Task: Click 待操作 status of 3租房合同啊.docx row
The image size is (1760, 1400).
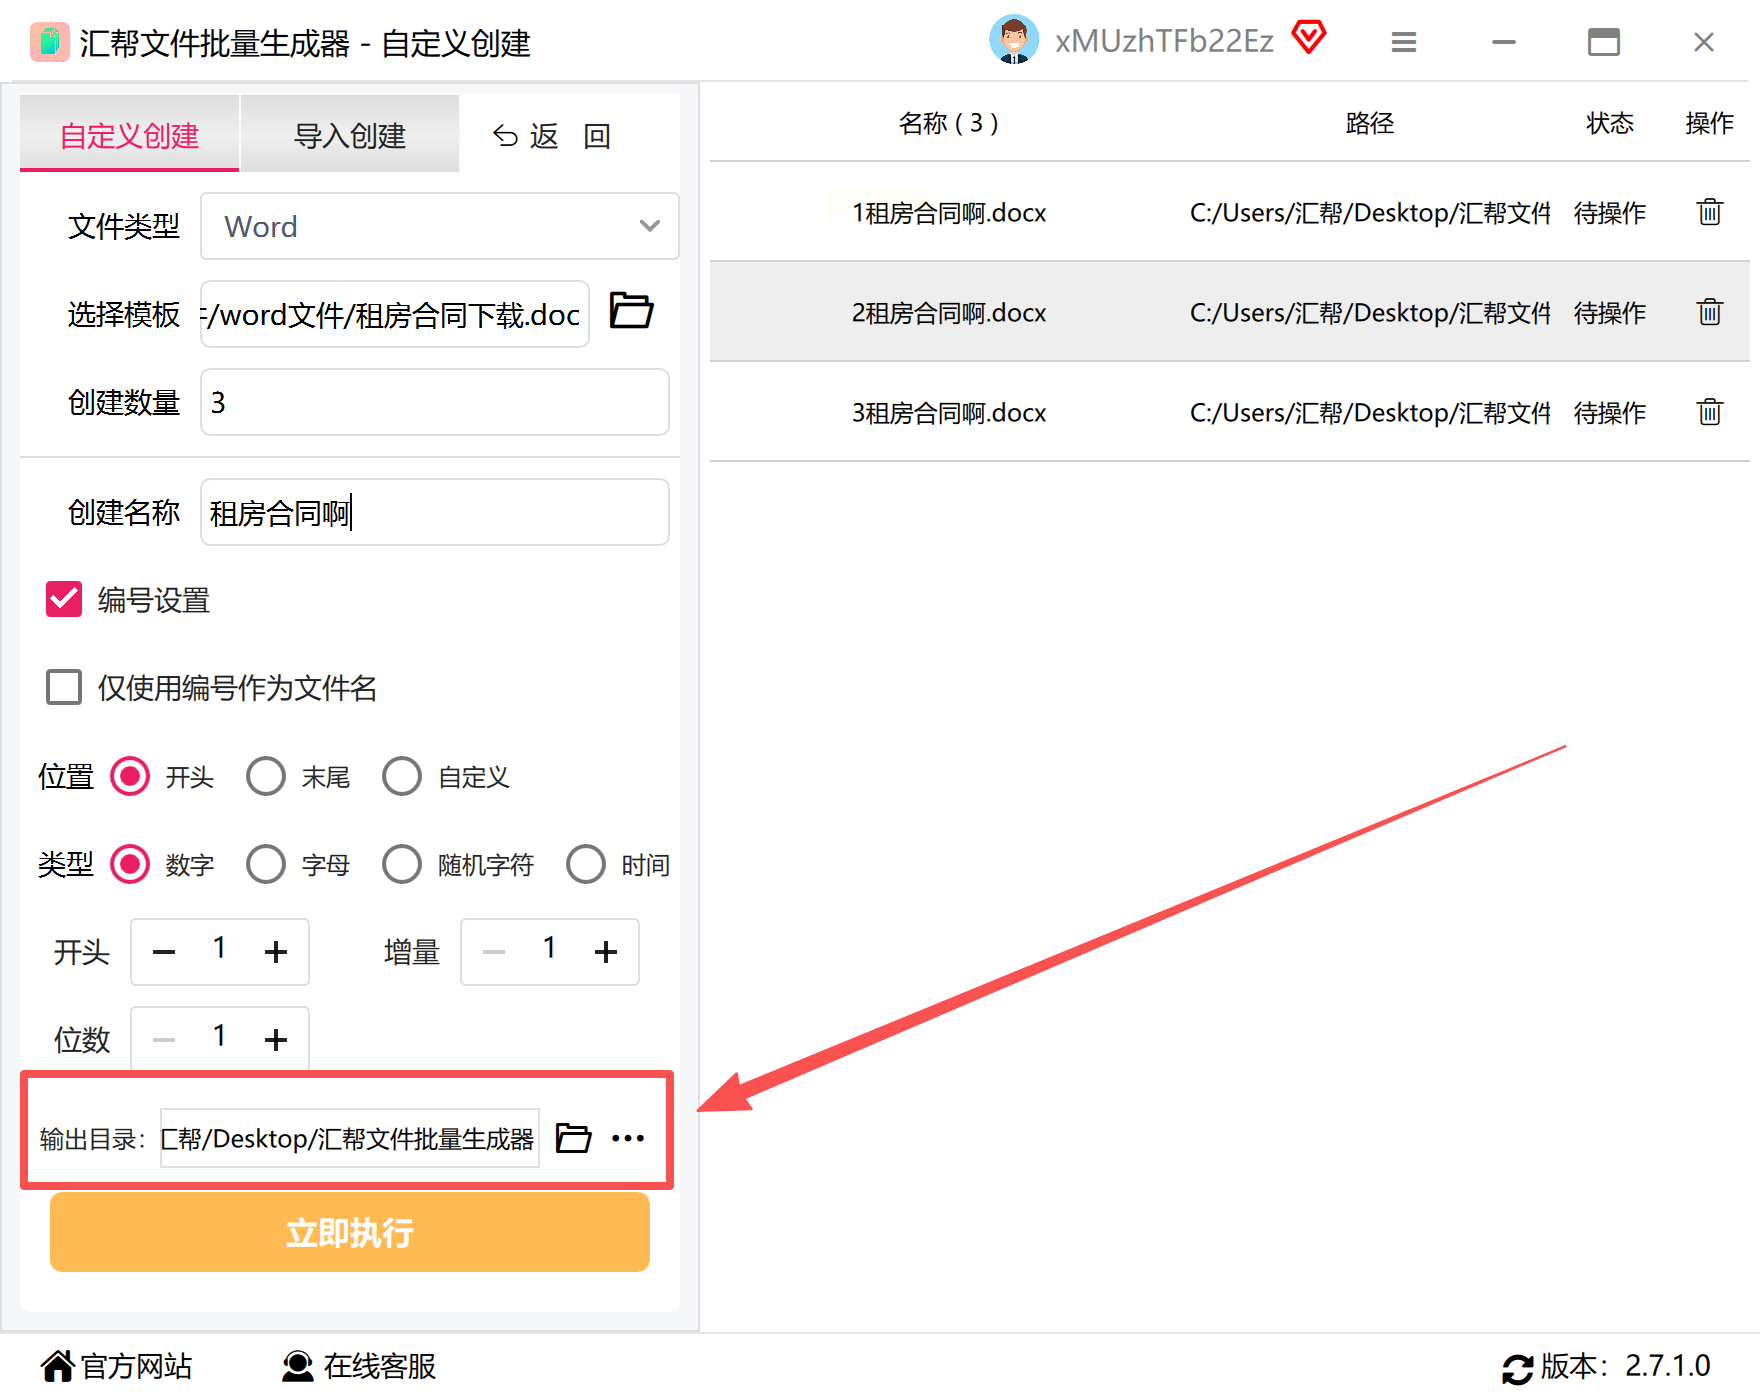Action: (x=1610, y=413)
